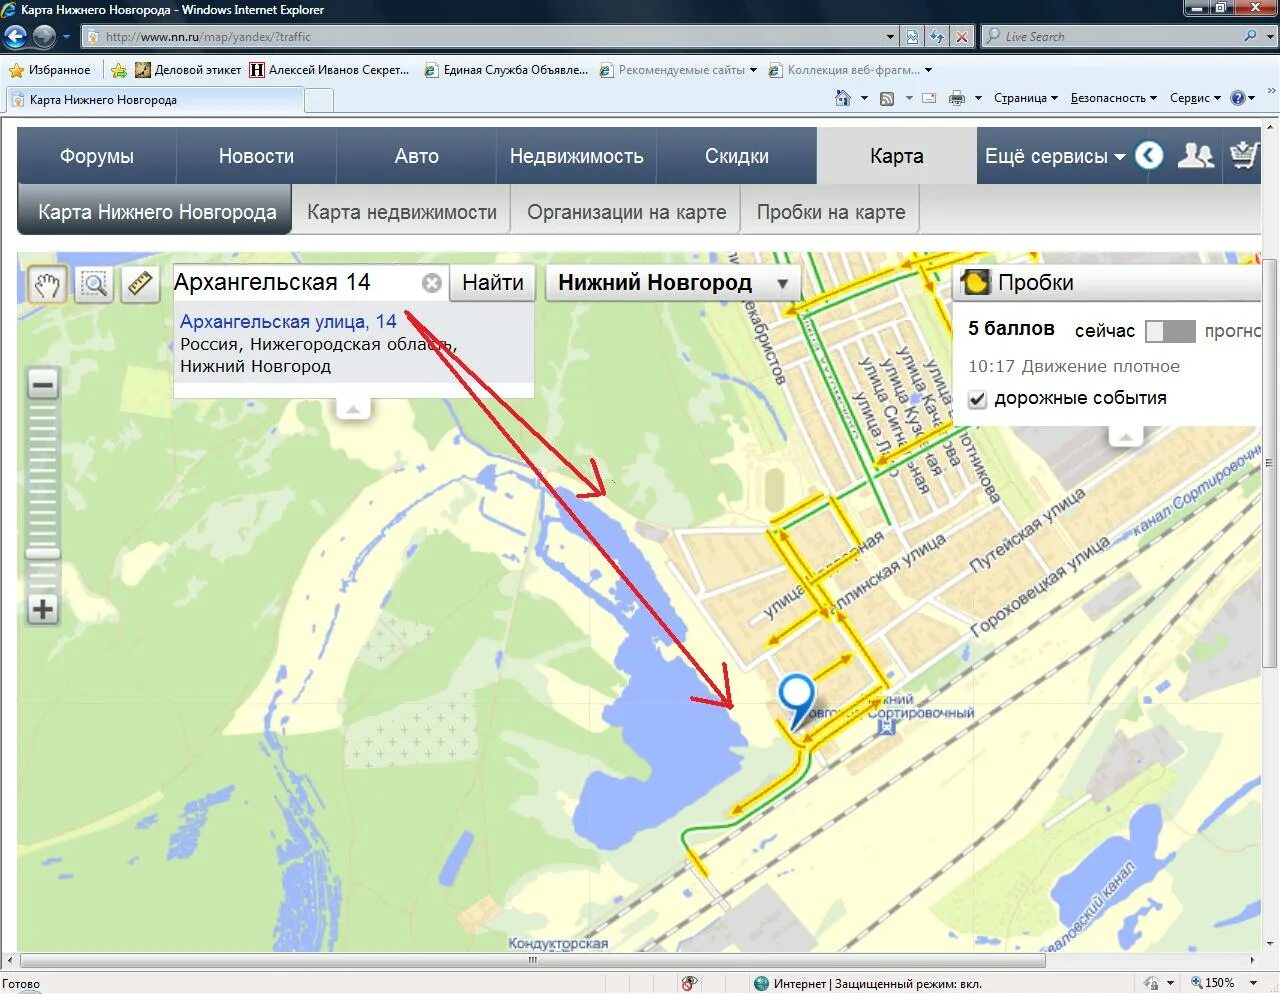
Task: Open the Недвижимость section
Action: (x=576, y=156)
